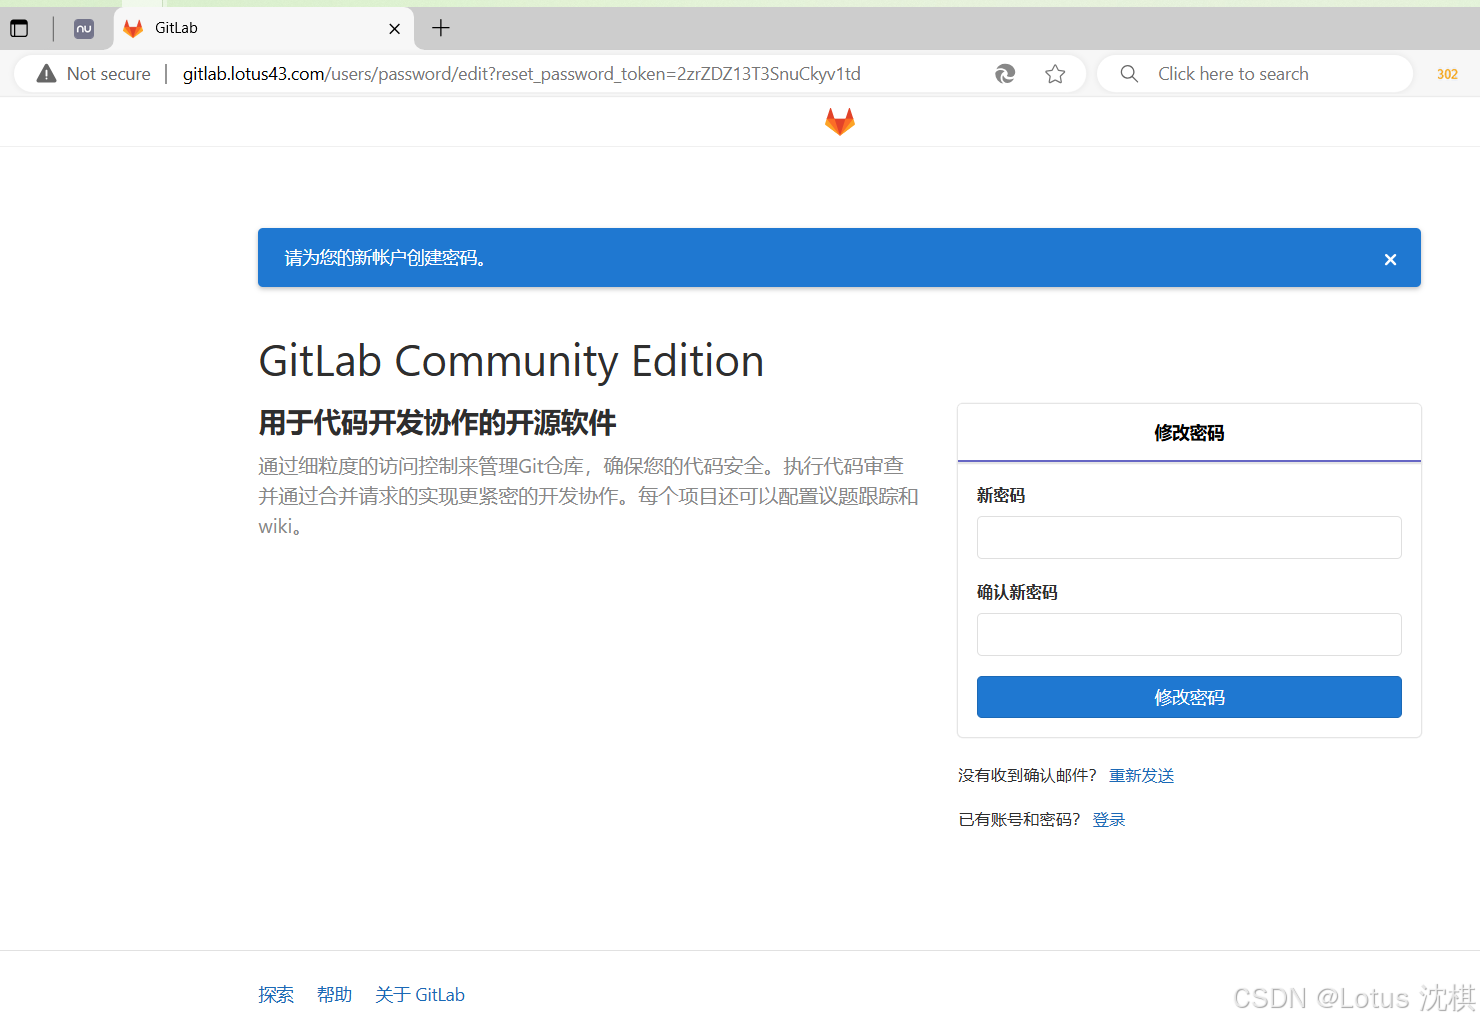Close the GitLab browser tab
This screenshot has height=1024, width=1480.
(x=395, y=29)
